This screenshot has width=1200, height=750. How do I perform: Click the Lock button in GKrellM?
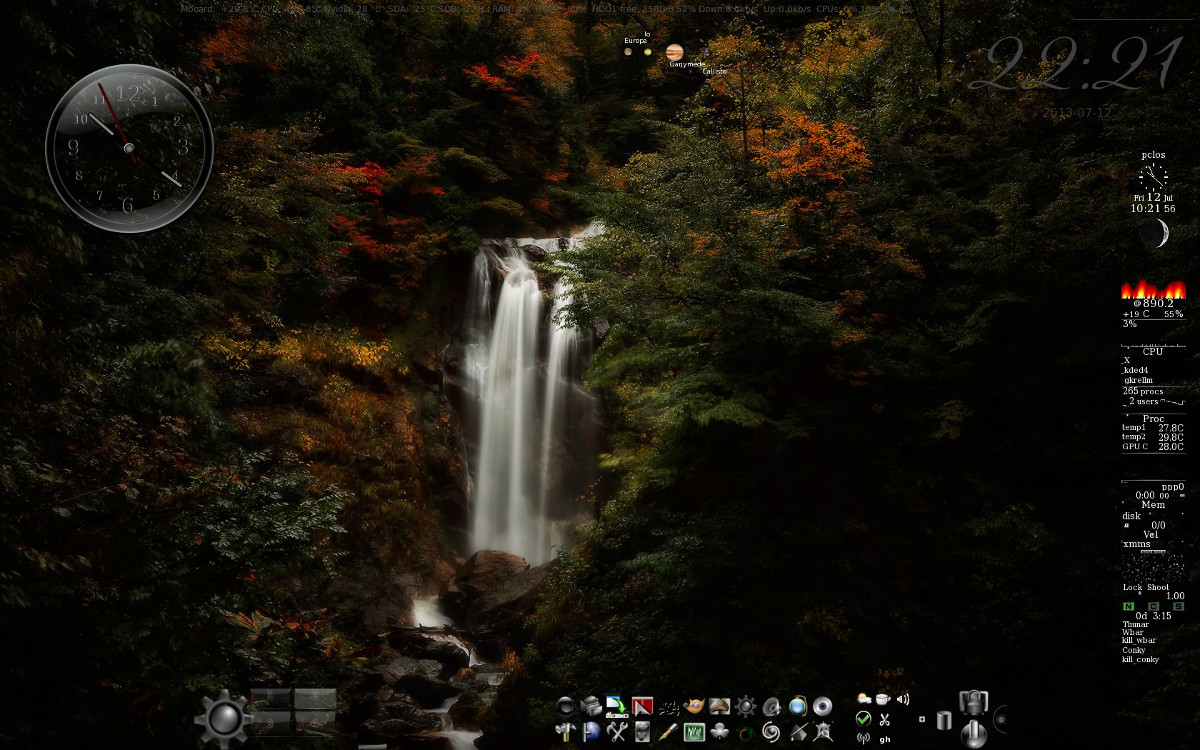click(x=1133, y=587)
